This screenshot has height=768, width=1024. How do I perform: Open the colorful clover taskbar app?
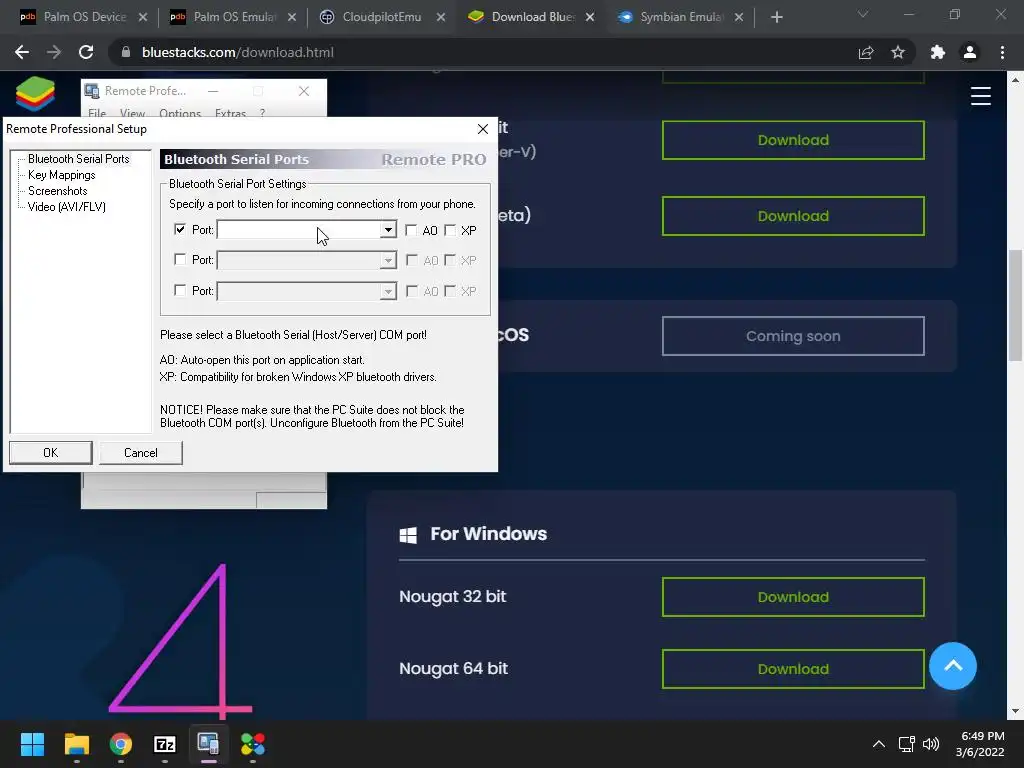coord(253,744)
